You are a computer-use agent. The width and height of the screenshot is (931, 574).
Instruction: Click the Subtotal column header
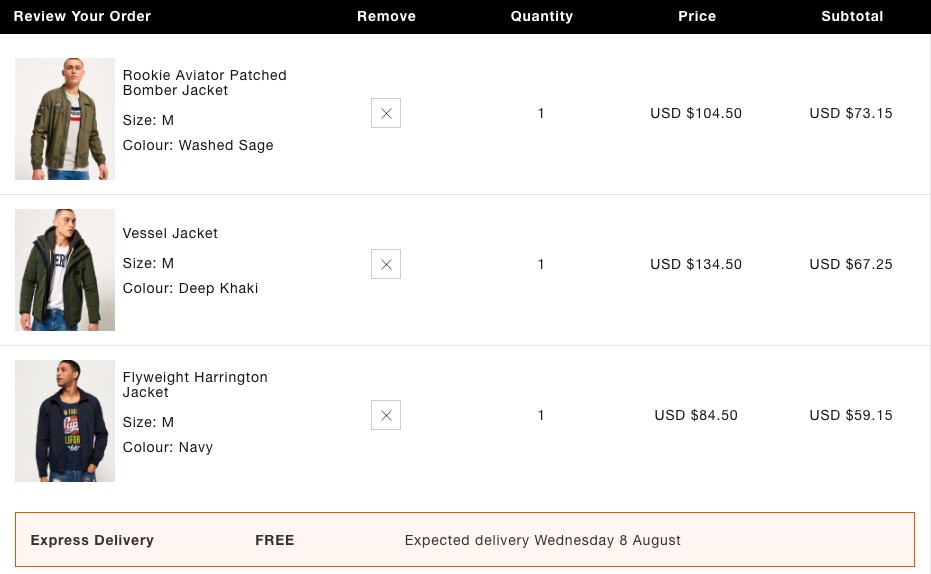point(852,16)
